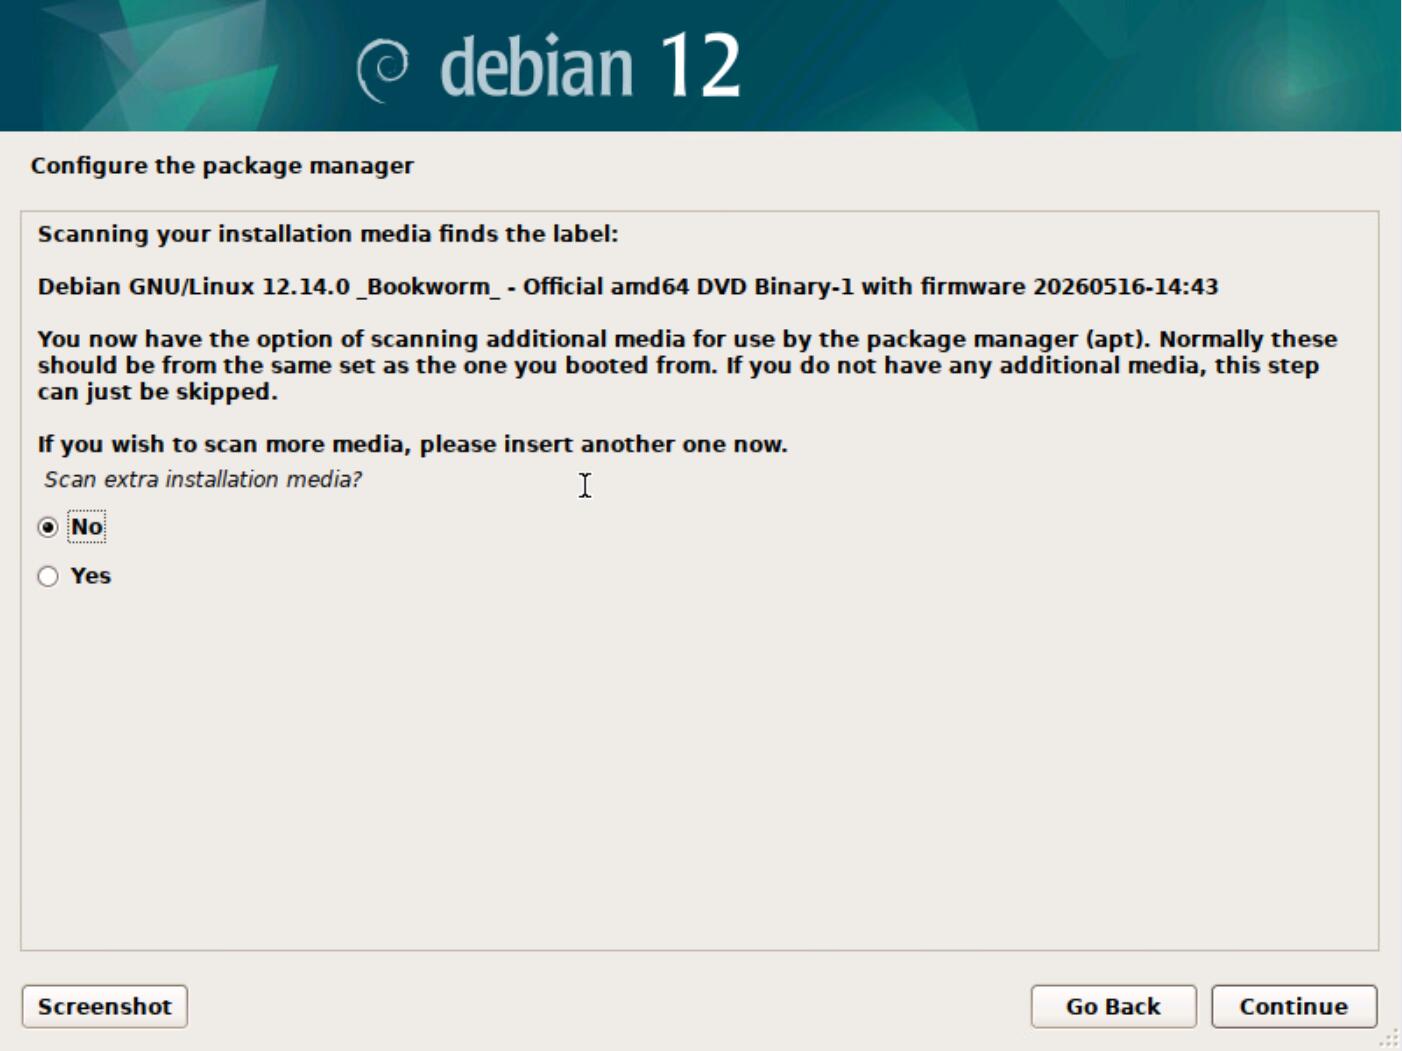The height and width of the screenshot is (1051, 1402).
Task: Click the "please insert another one now" line
Action: 413,444
